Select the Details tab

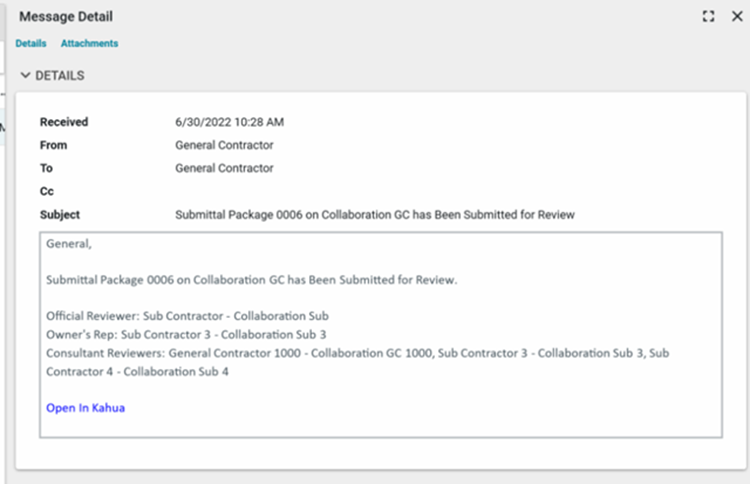tap(31, 44)
